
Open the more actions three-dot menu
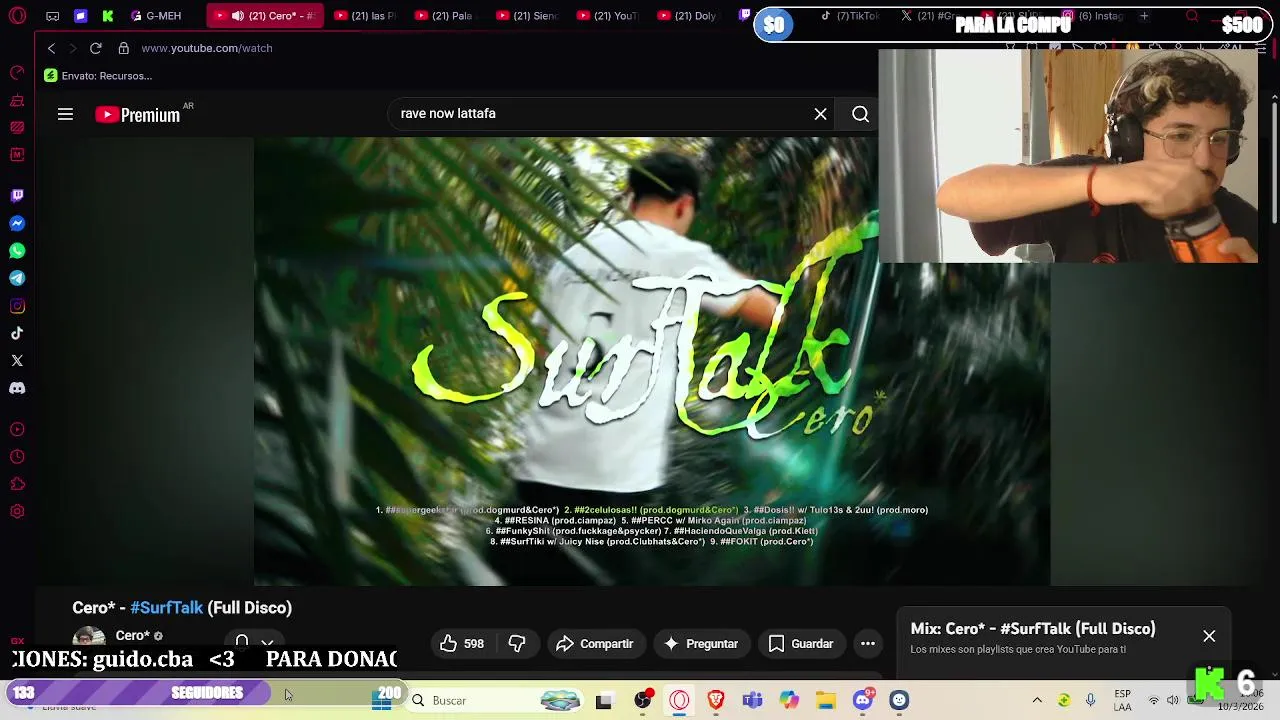pyautogui.click(x=868, y=644)
